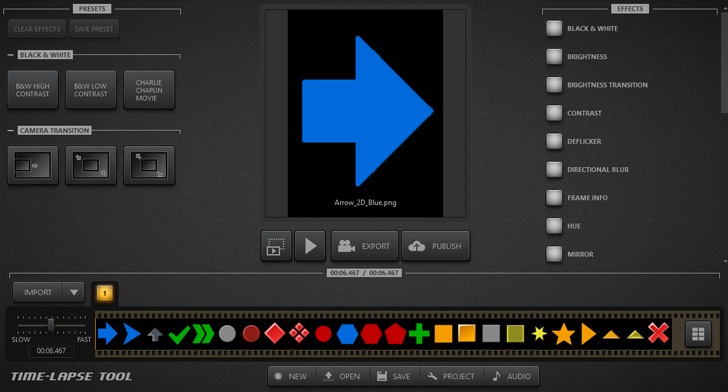Image resolution: width=728 pixels, height=392 pixels.
Task: Click the preview region selection icon
Action: (x=276, y=246)
